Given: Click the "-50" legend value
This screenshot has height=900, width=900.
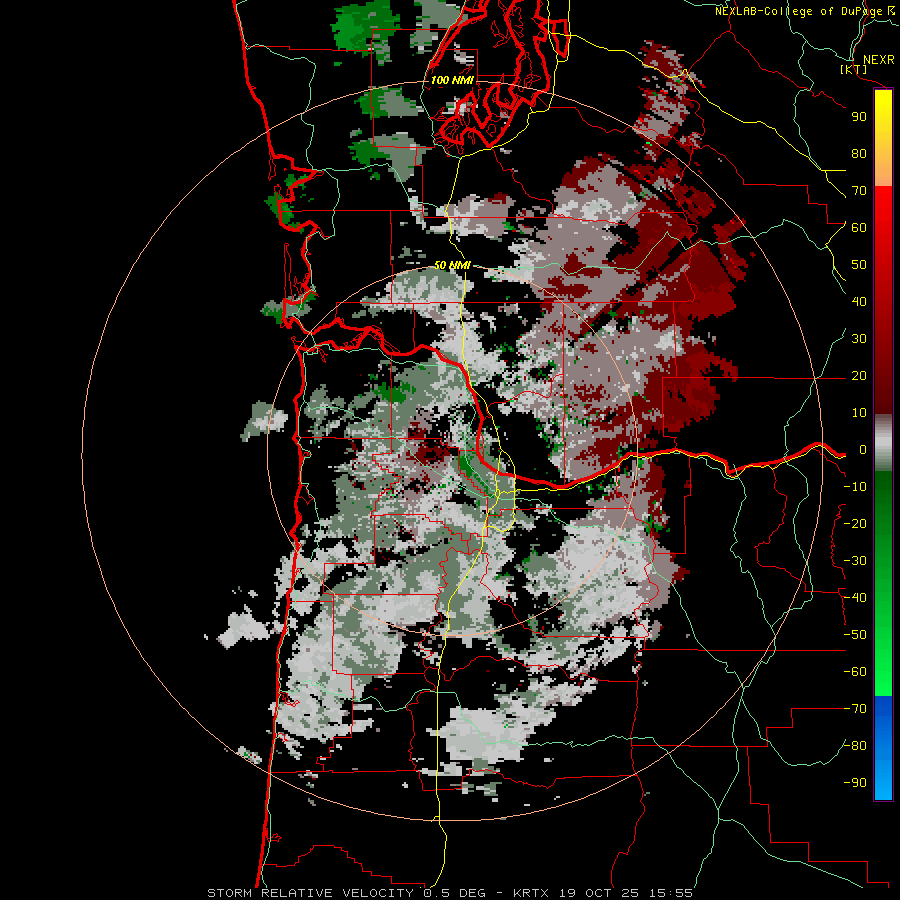Looking at the screenshot, I should [855, 635].
